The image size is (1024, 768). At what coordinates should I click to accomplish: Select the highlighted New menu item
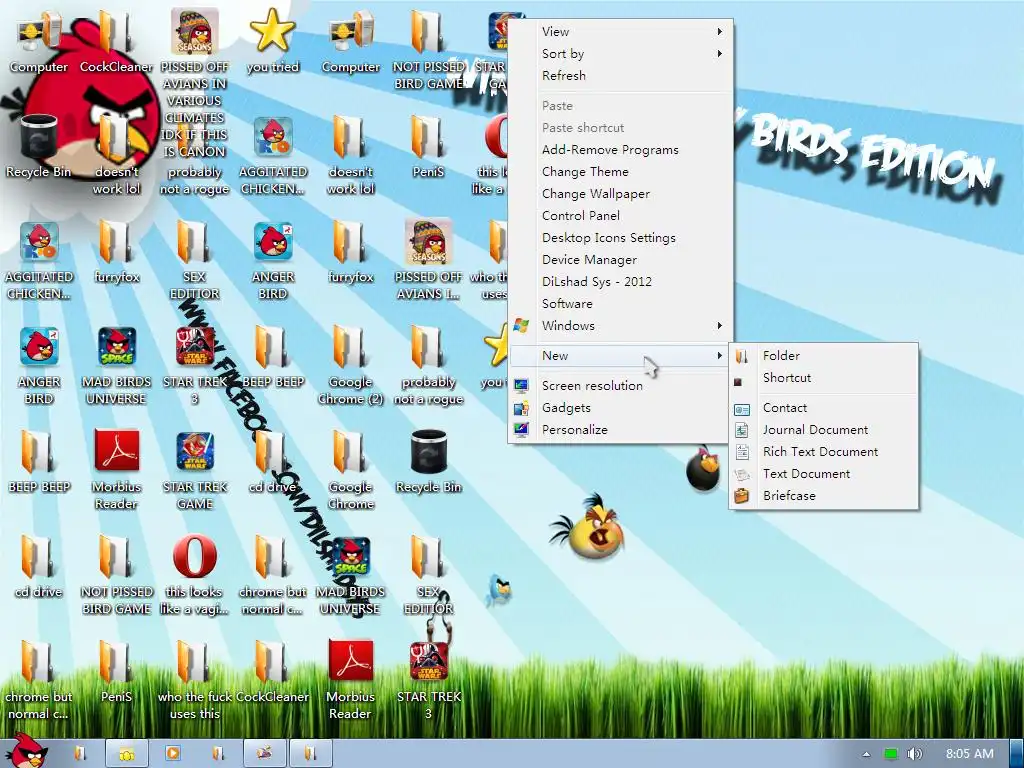(x=620, y=356)
